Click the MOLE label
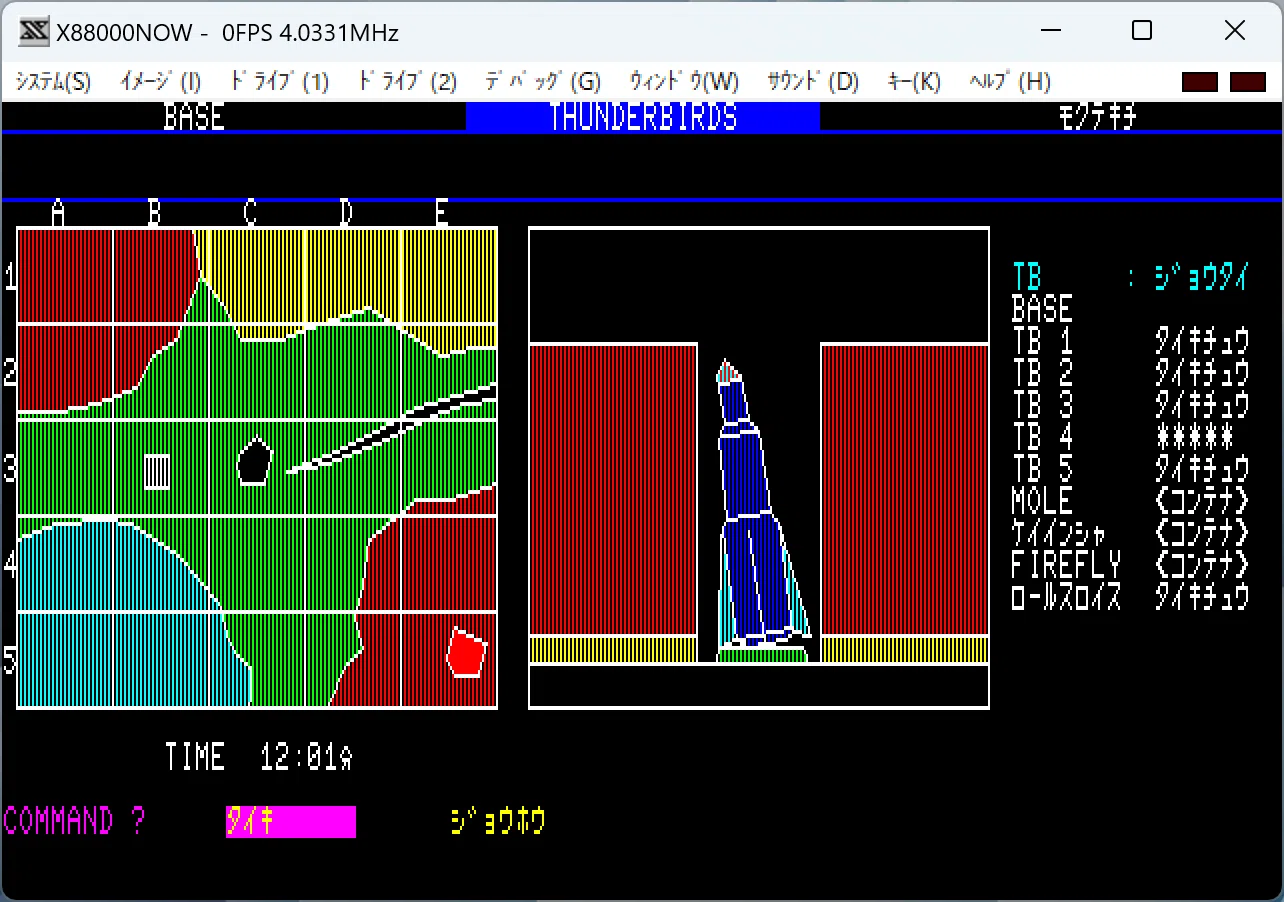This screenshot has width=1284, height=902. click(1042, 501)
